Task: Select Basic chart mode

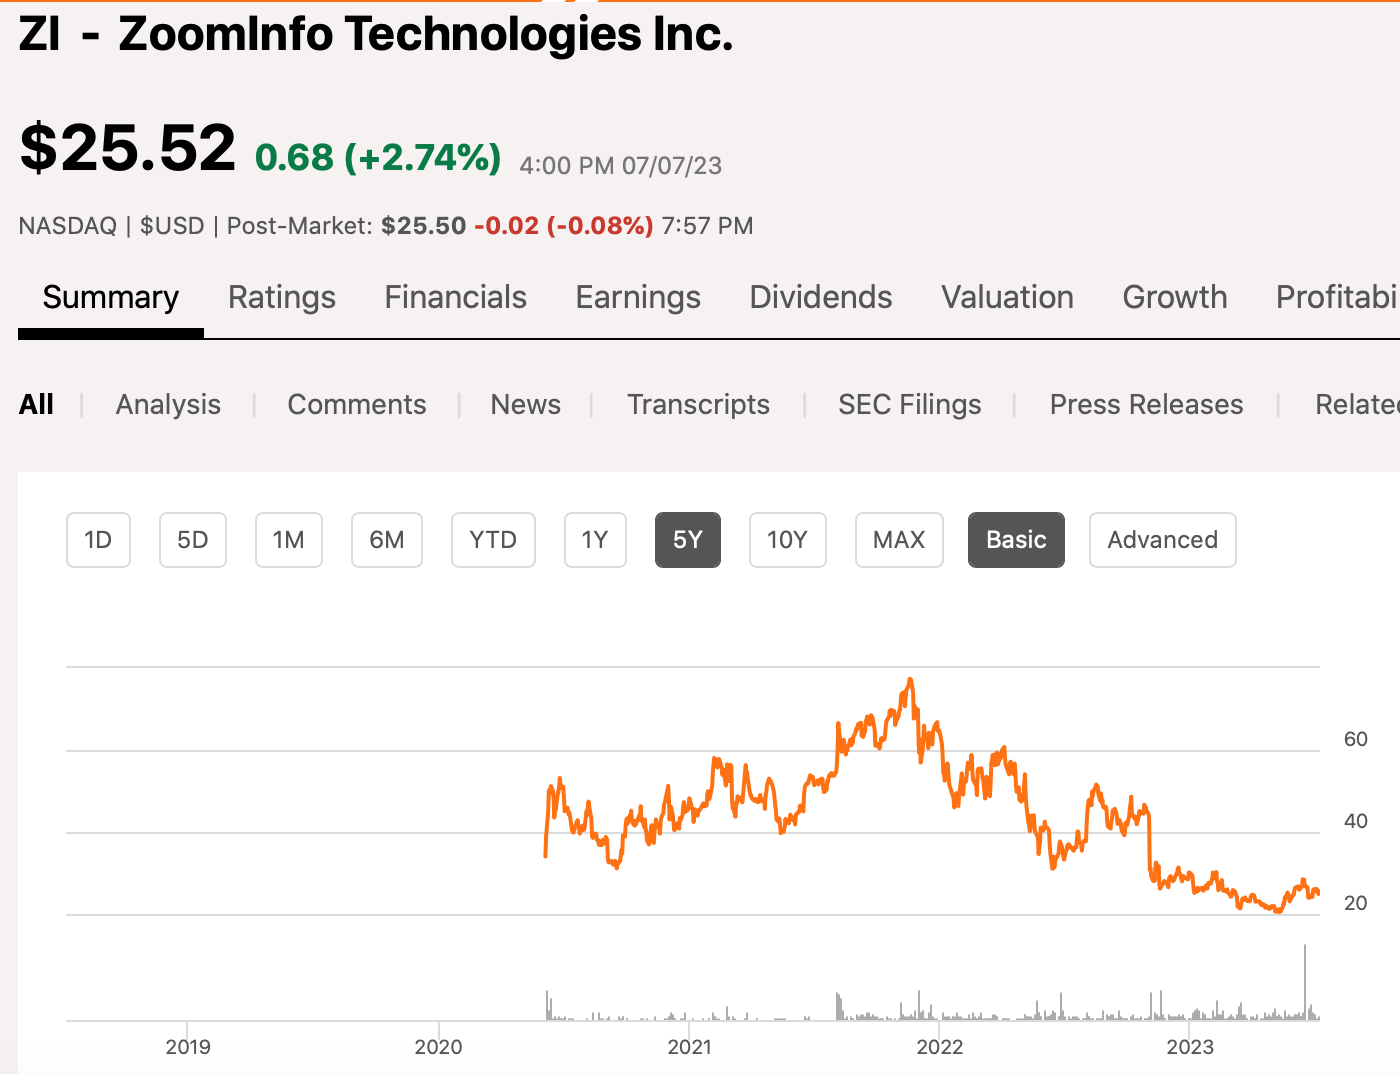Action: [x=1016, y=540]
